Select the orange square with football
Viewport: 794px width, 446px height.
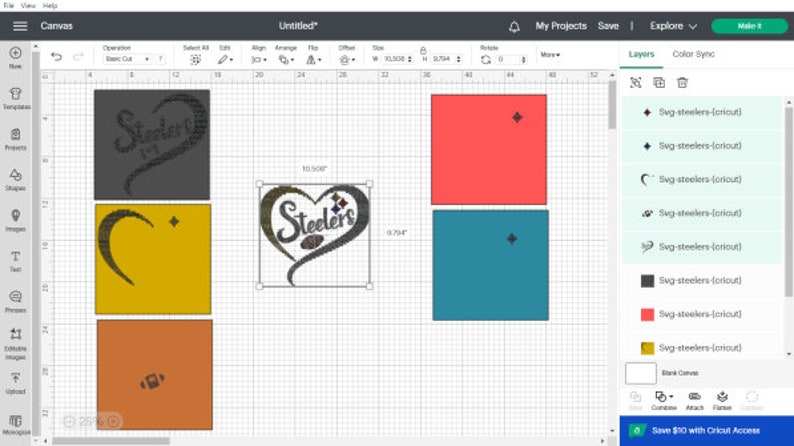(154, 375)
